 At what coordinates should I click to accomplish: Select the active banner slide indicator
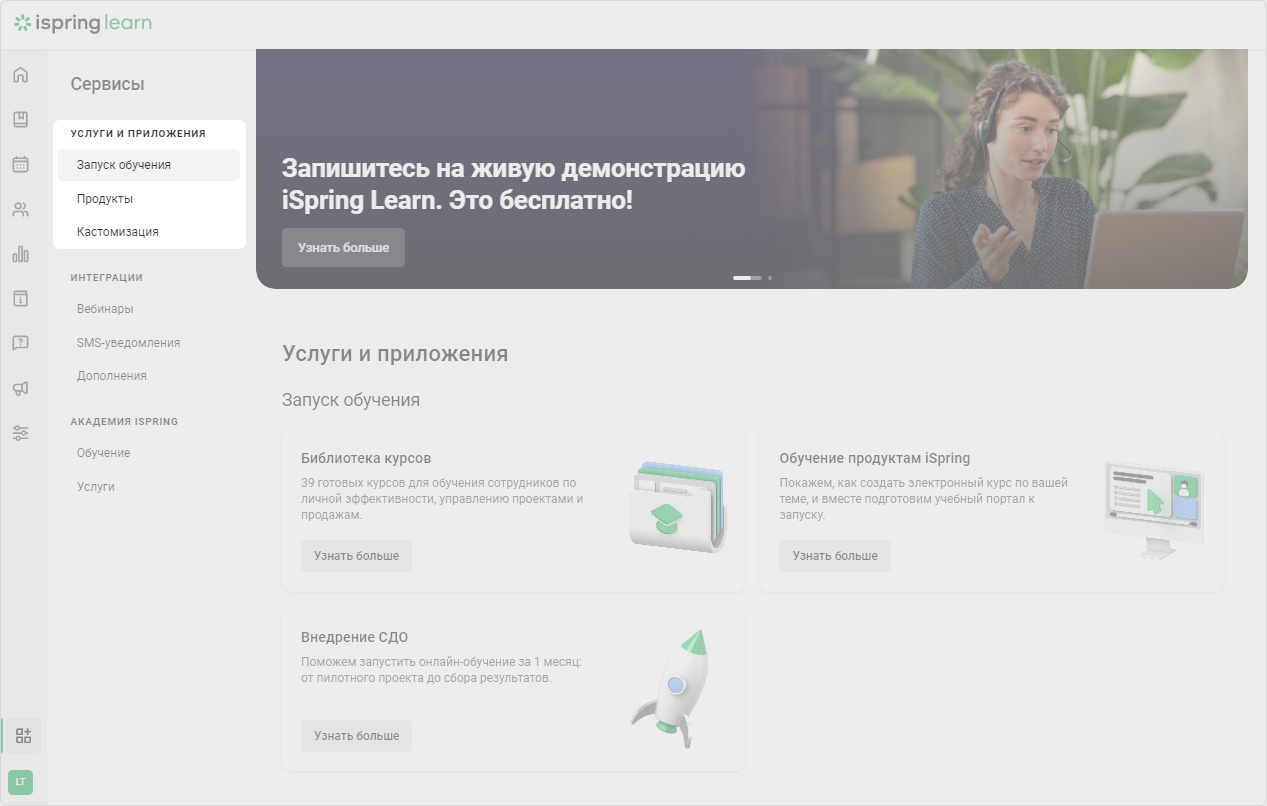pyautogui.click(x=747, y=278)
